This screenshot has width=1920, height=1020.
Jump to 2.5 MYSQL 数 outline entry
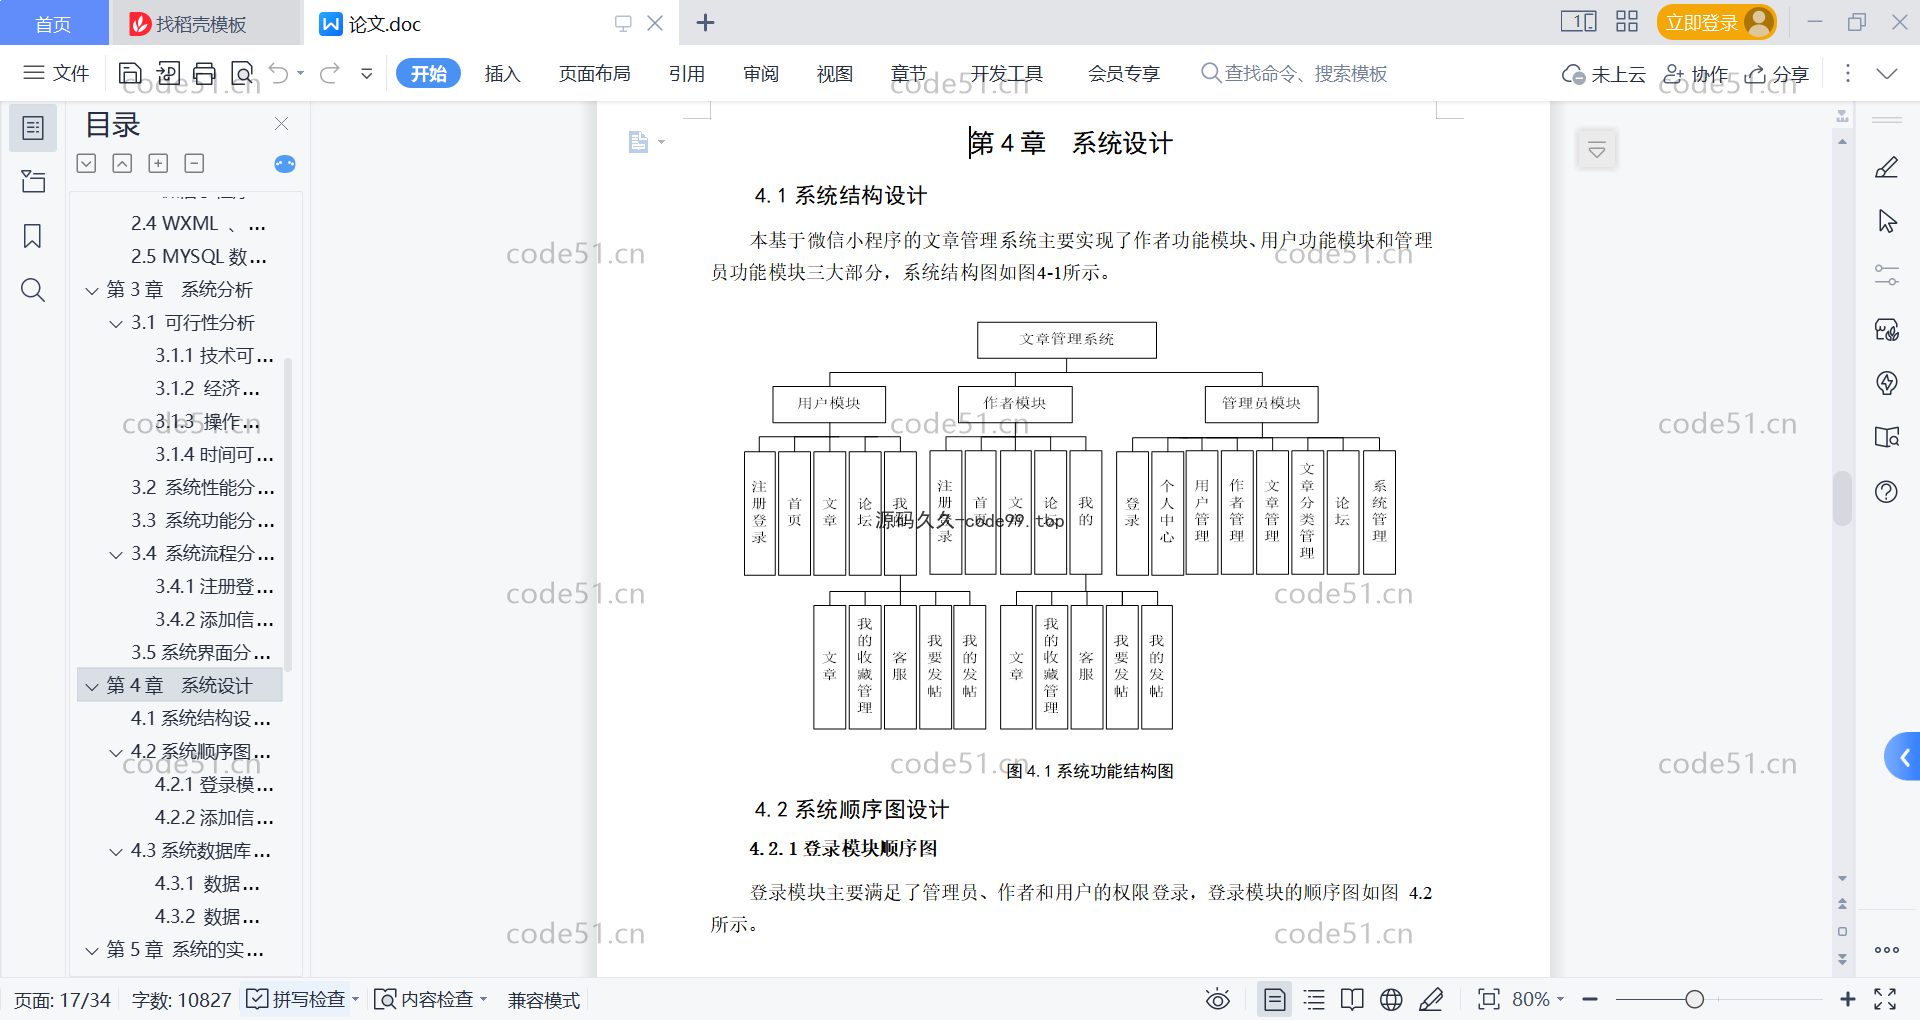click(x=198, y=256)
